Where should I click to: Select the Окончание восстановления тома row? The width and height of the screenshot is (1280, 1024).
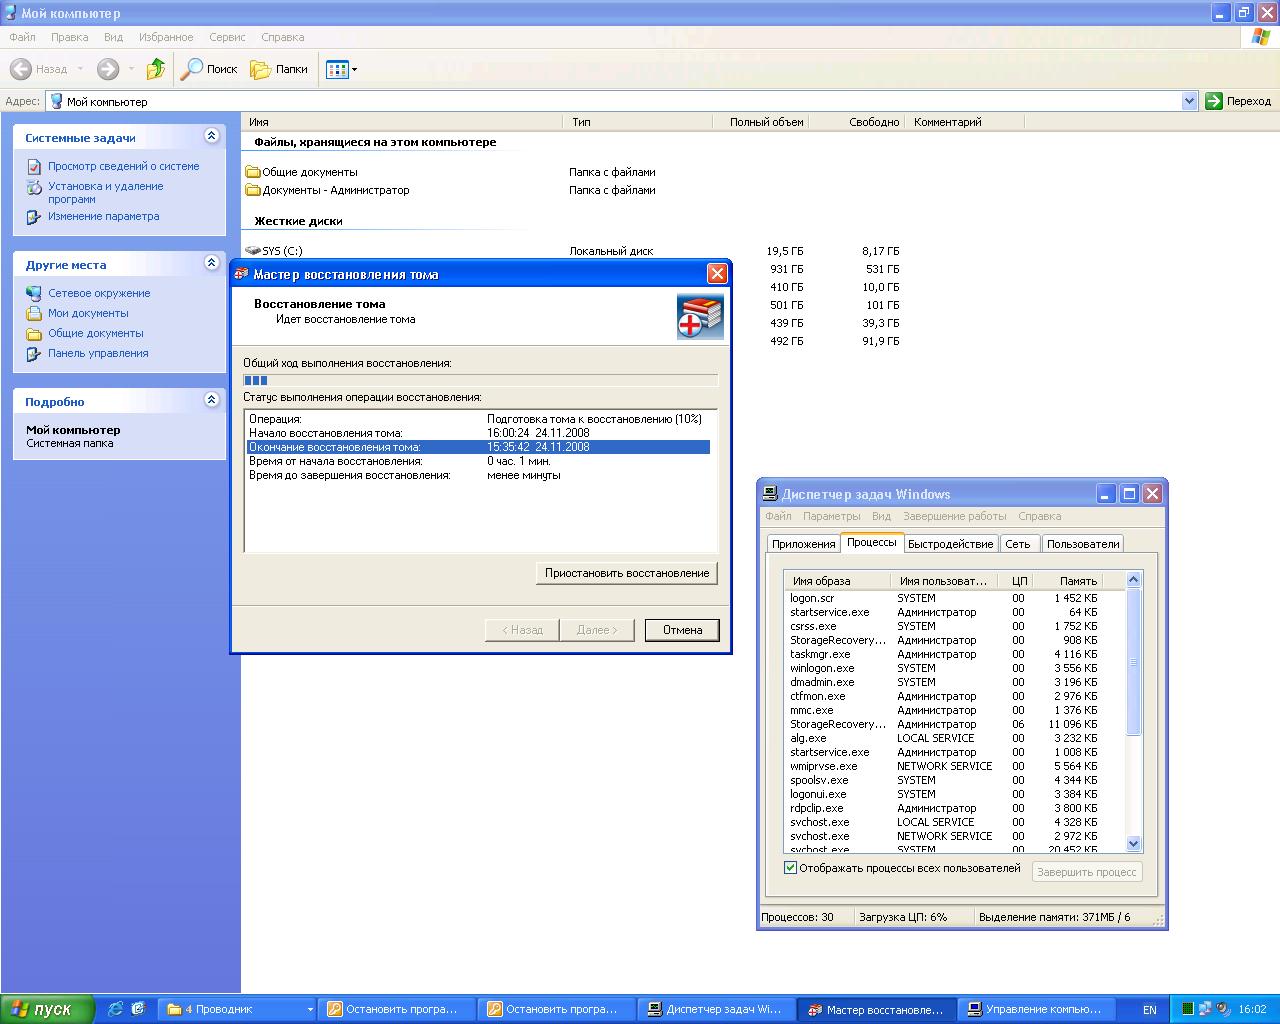click(x=478, y=447)
